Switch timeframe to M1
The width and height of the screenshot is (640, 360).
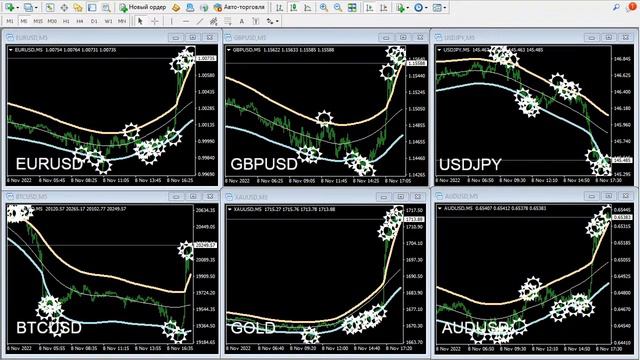pyautogui.click(x=10, y=21)
